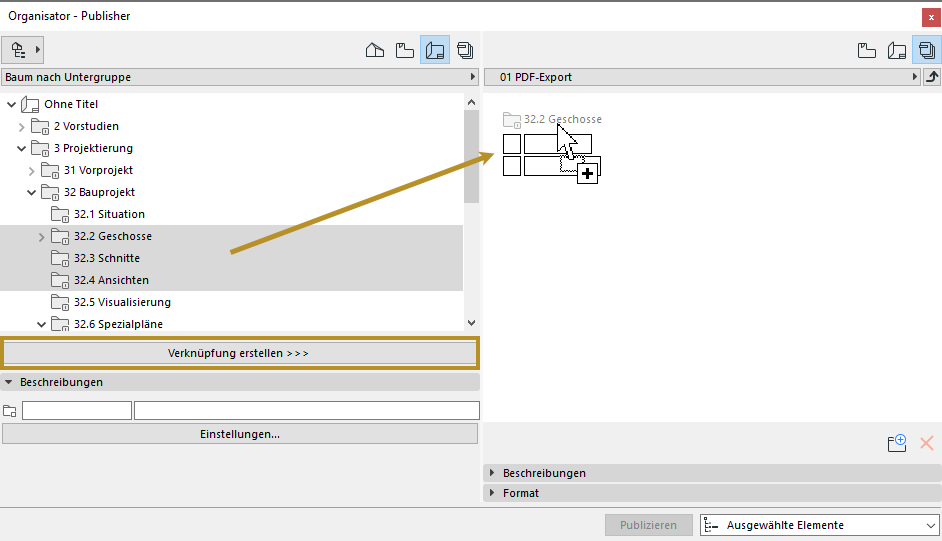942x541 pixels.
Task: Select the 32.3 Schnitte folder
Action: click(x=107, y=258)
